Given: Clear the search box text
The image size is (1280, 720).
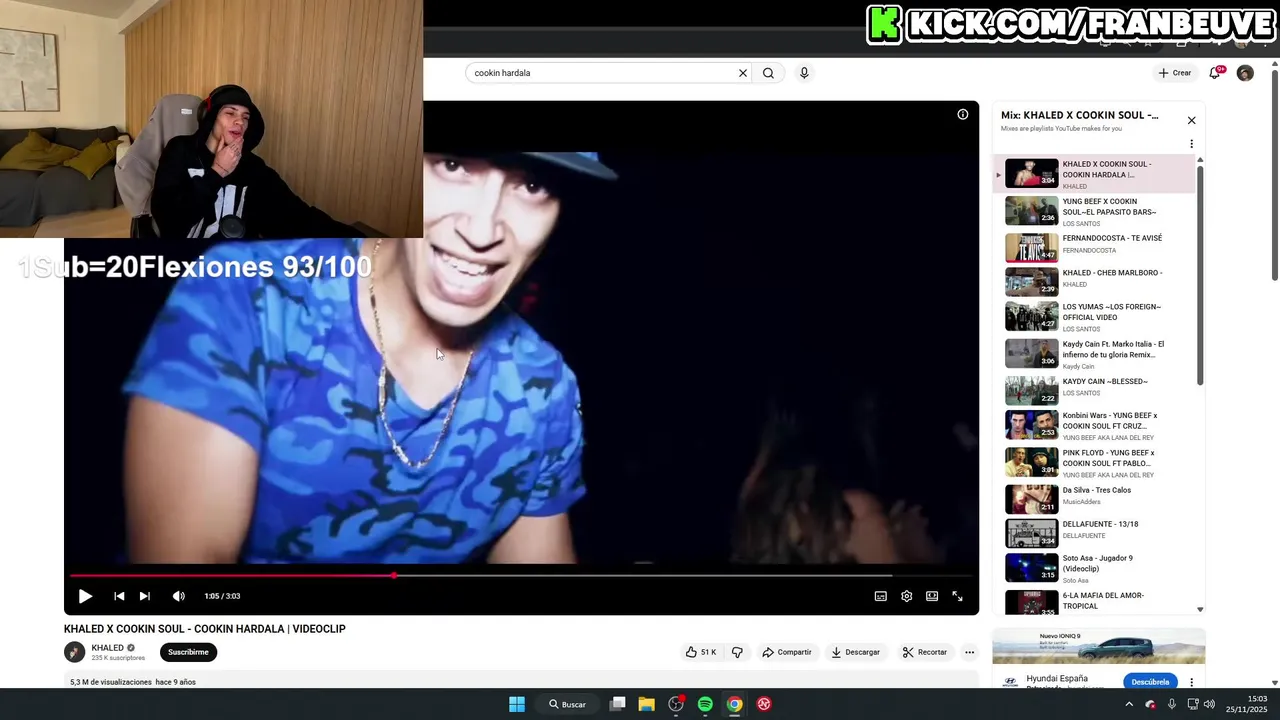Looking at the screenshot, I should 743,73.
